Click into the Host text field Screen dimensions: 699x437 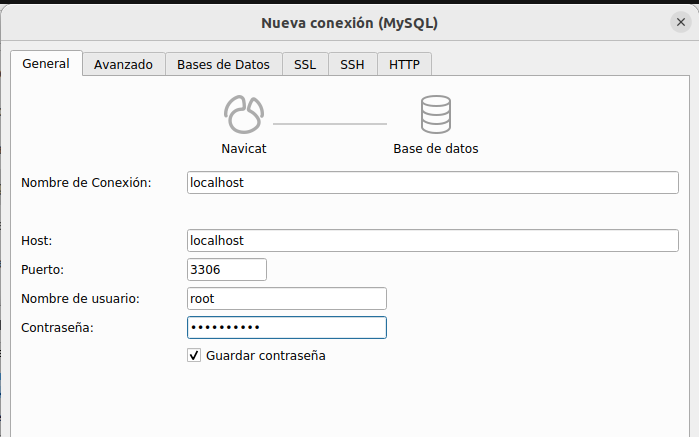433,241
